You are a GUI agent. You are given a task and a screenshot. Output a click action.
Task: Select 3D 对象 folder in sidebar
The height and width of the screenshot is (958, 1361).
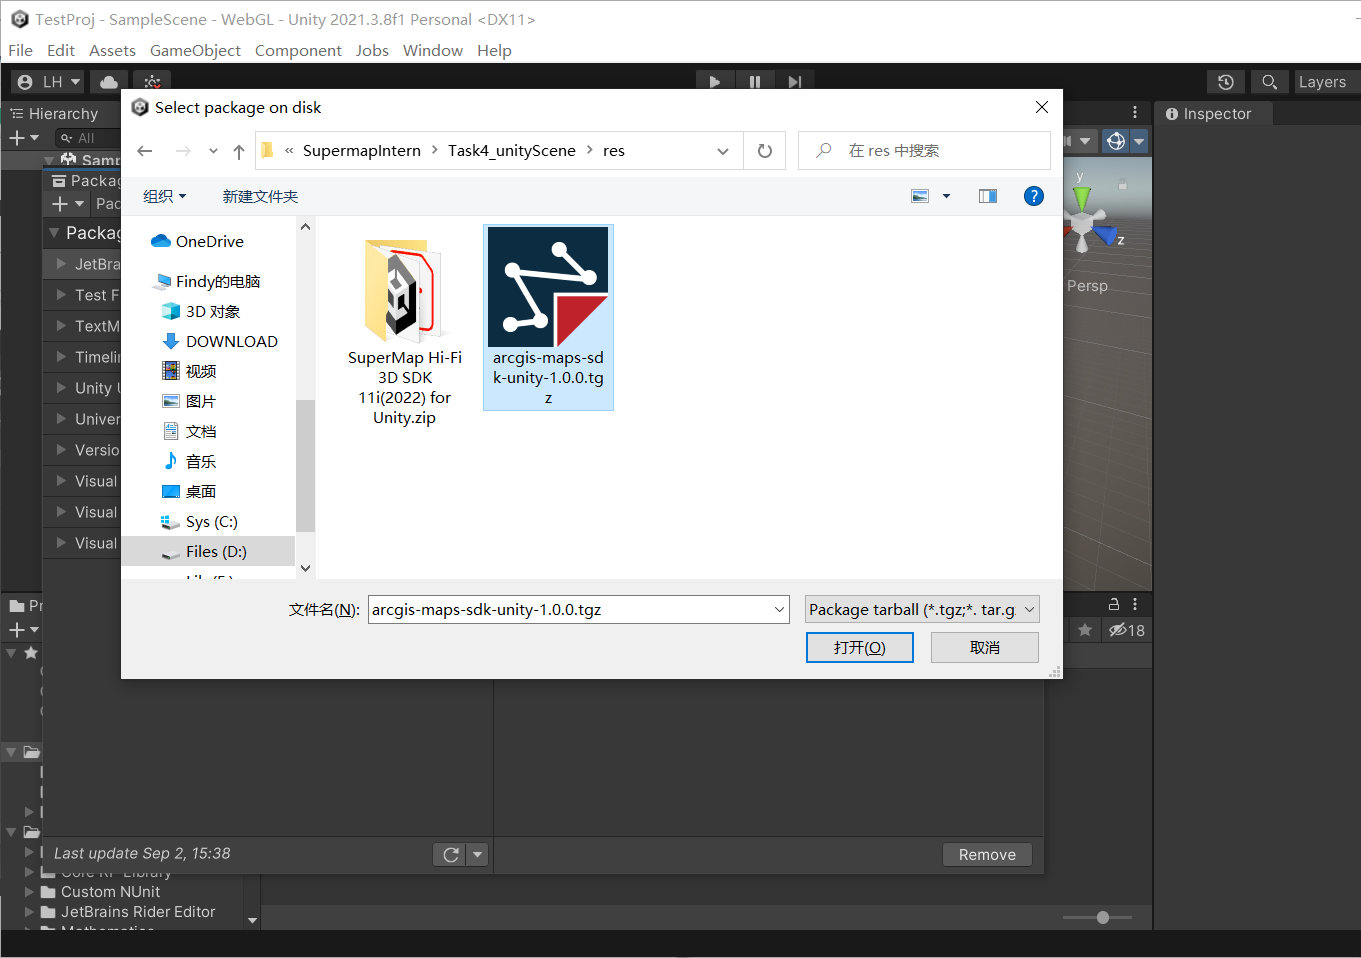coord(201,311)
